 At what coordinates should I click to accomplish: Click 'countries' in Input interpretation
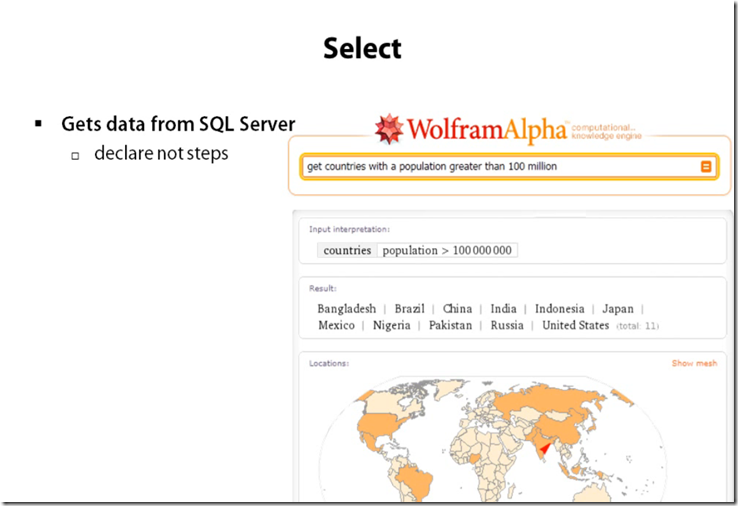[347, 250]
